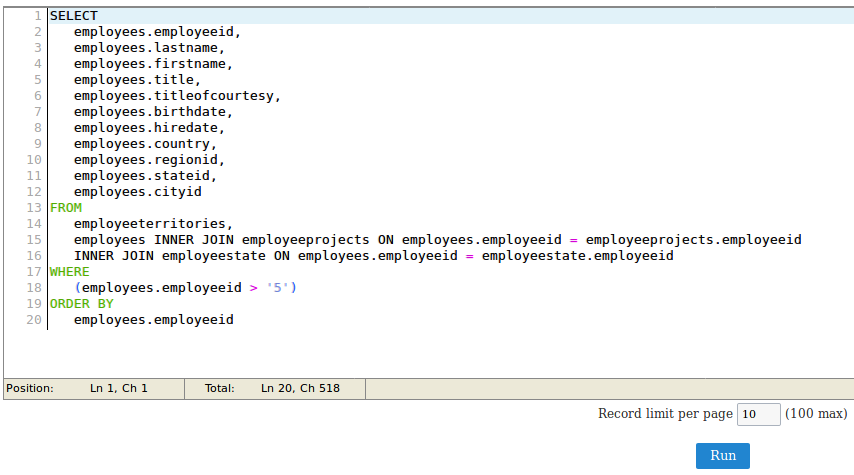
Task: Click employeestate.employeeid at end of line 16
Action: click(x=577, y=256)
